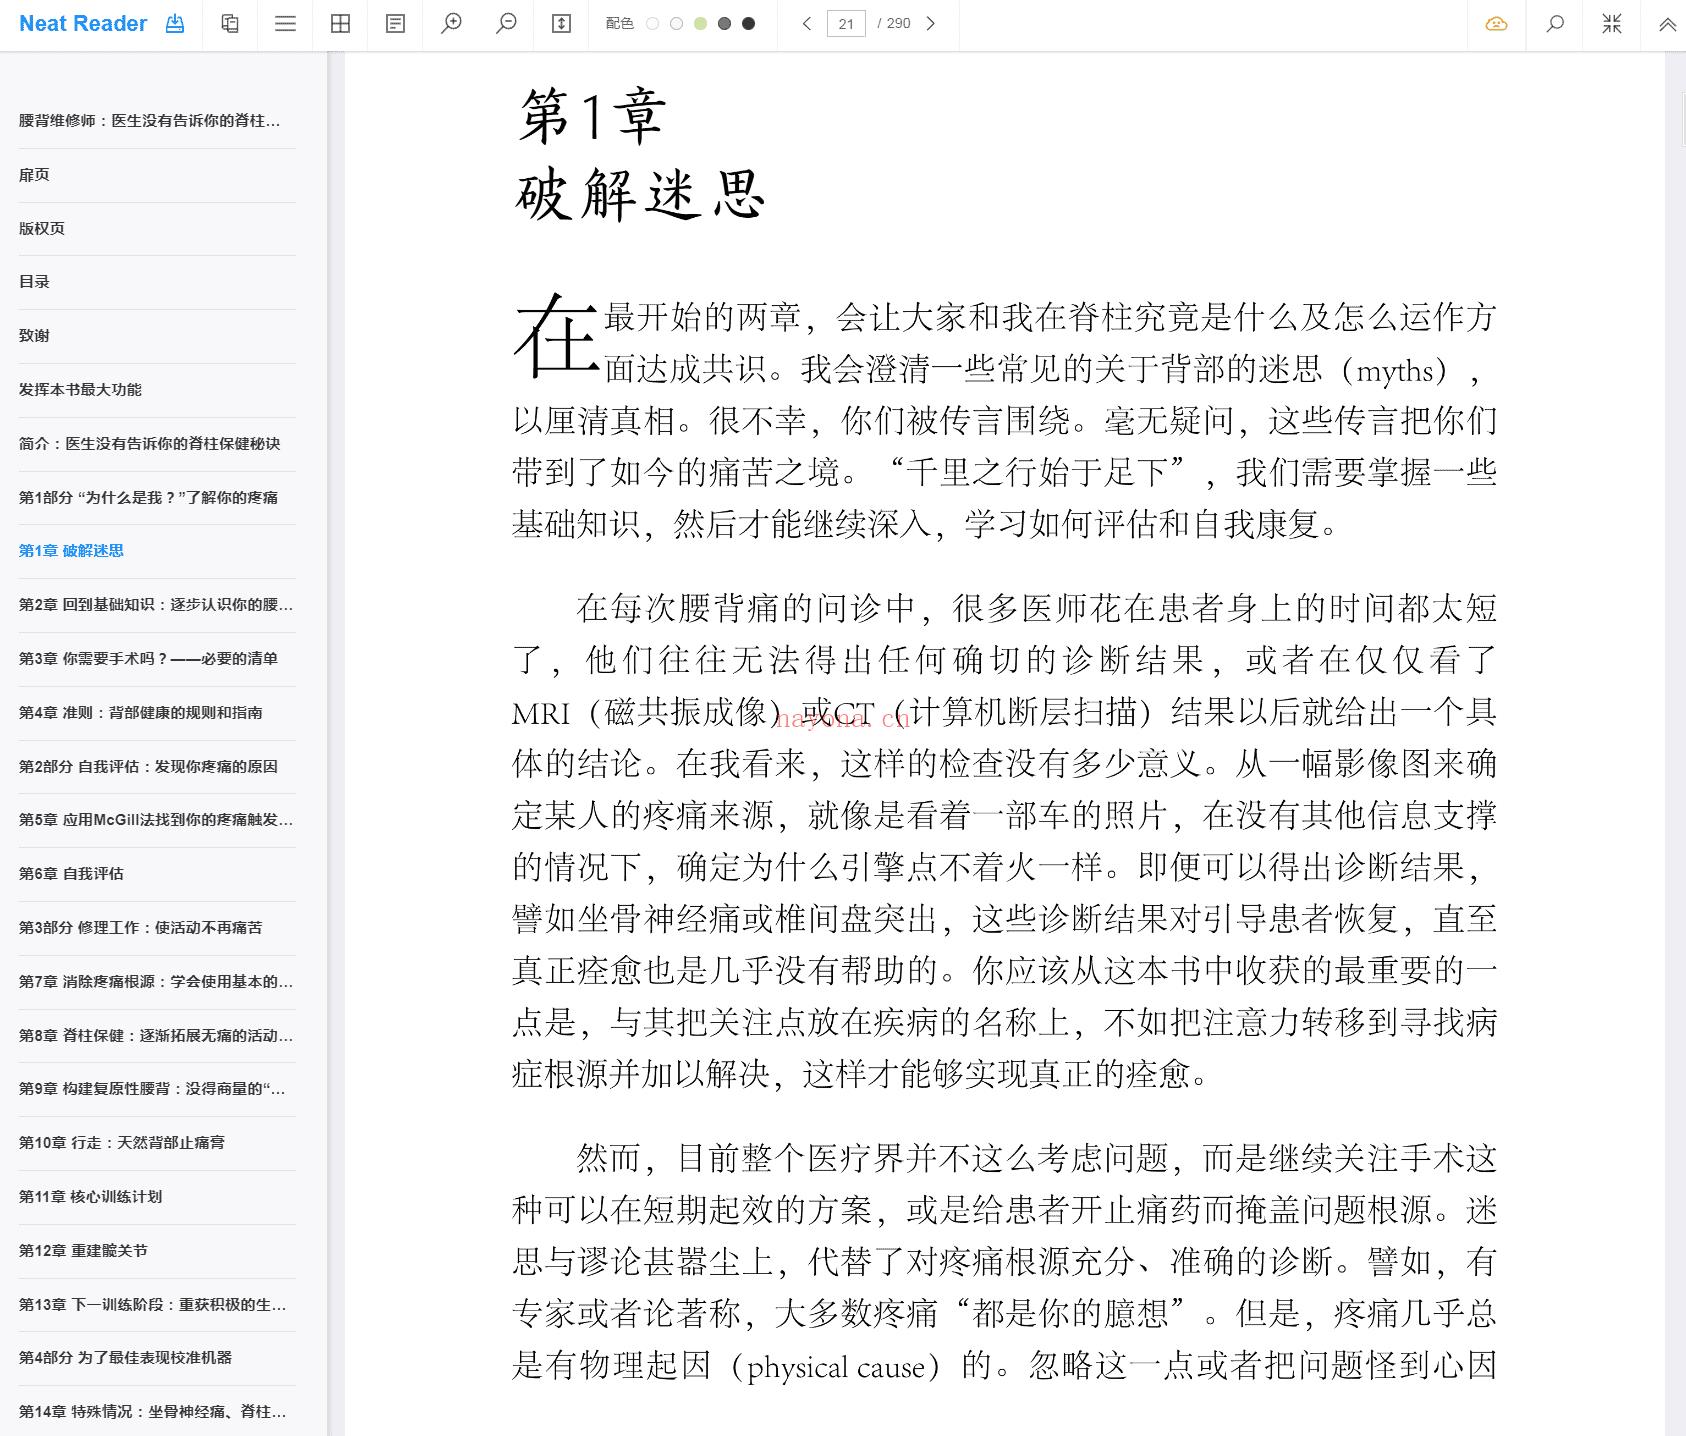Screen dimensions: 1686x1436
Task: Click the fit page height icon
Action: (x=561, y=24)
